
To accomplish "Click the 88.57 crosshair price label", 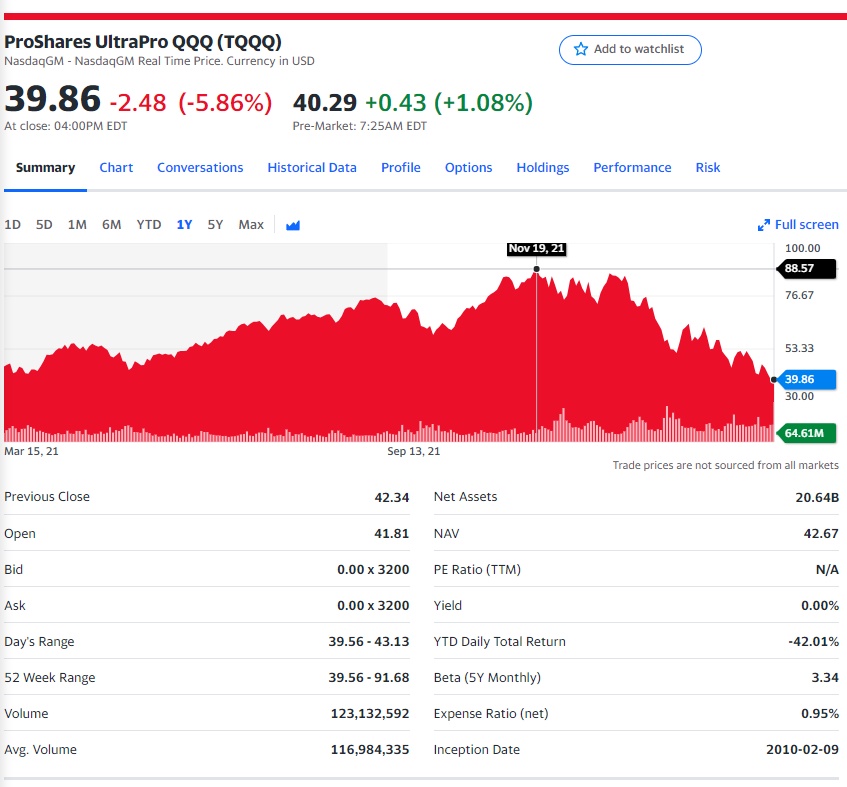I will 806,268.
